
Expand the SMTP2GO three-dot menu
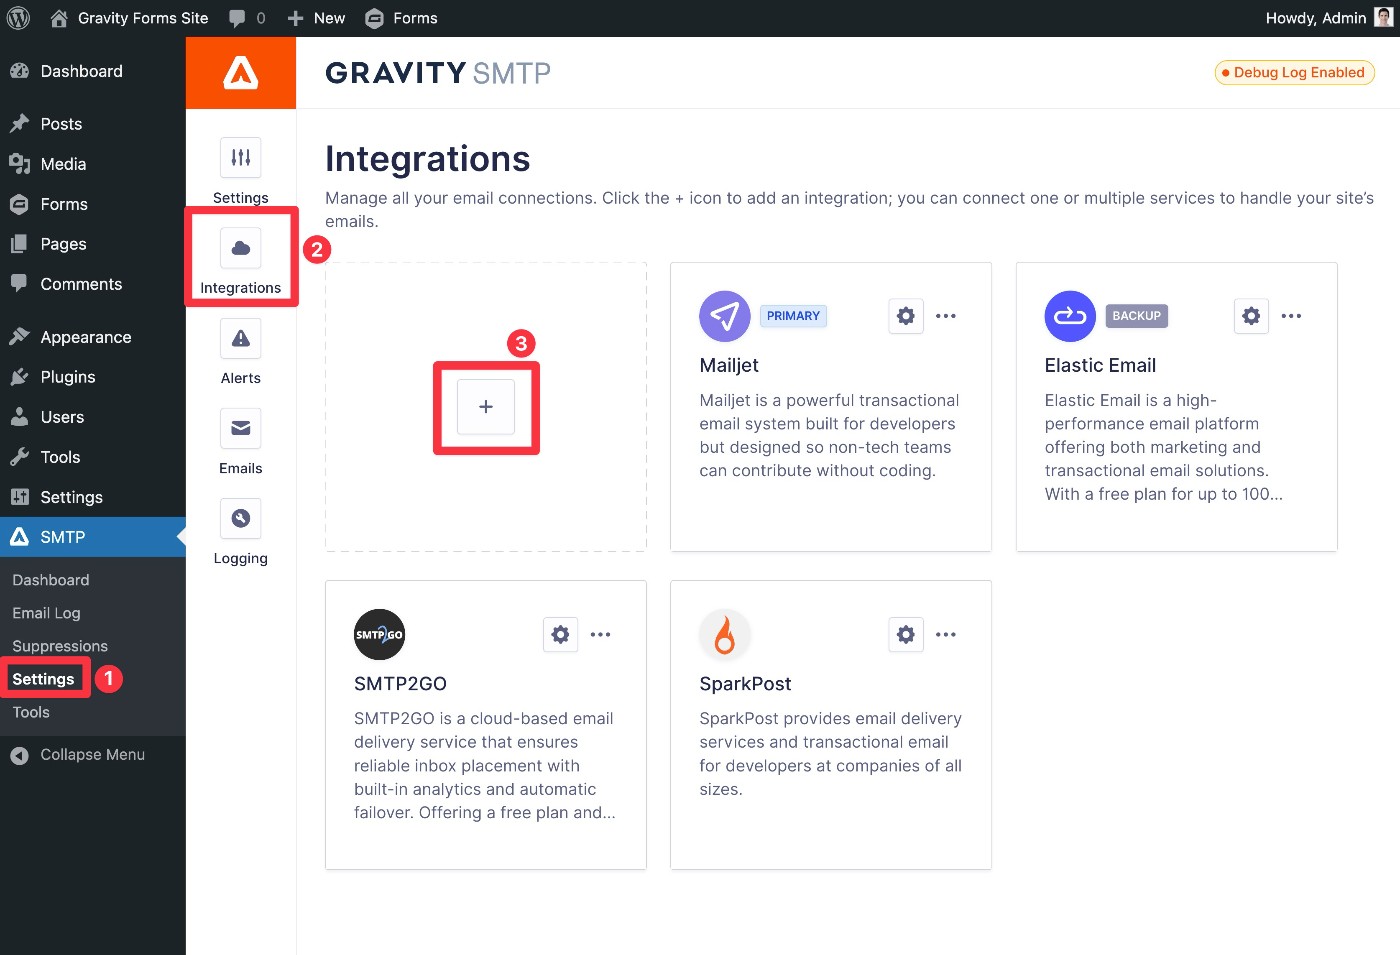point(601,634)
